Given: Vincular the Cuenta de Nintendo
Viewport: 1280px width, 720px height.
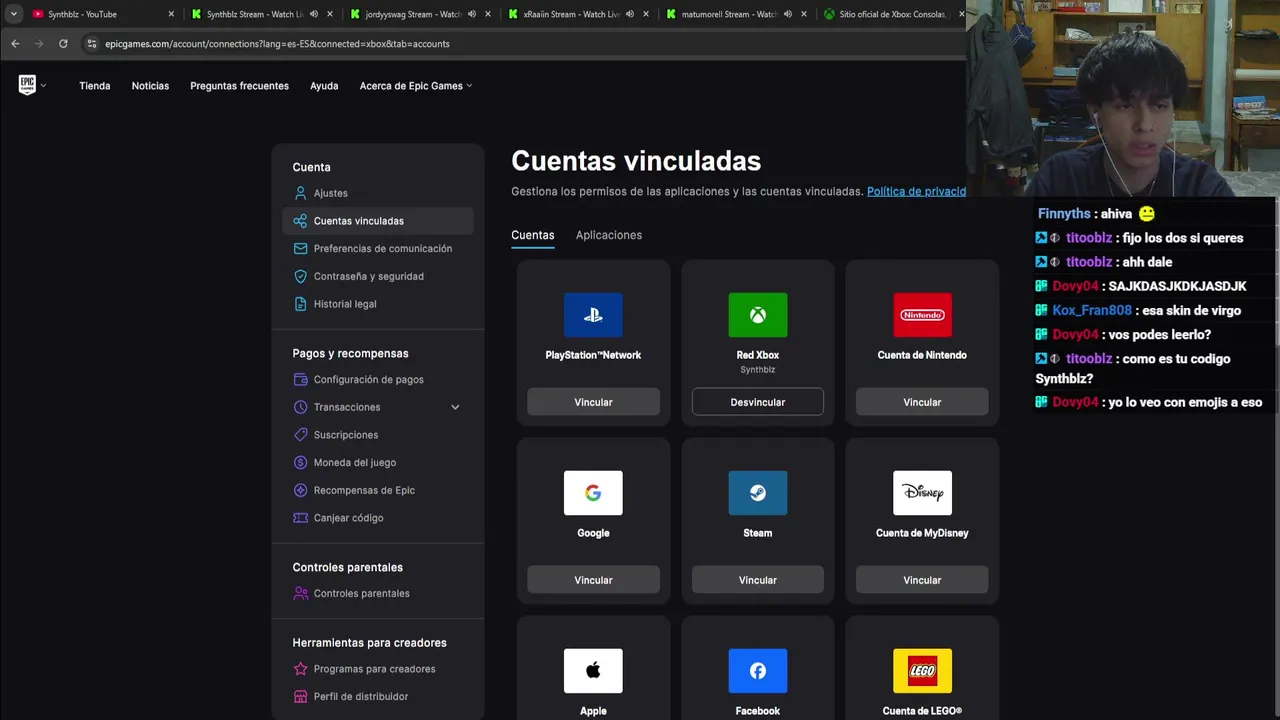Looking at the screenshot, I should (x=922, y=402).
